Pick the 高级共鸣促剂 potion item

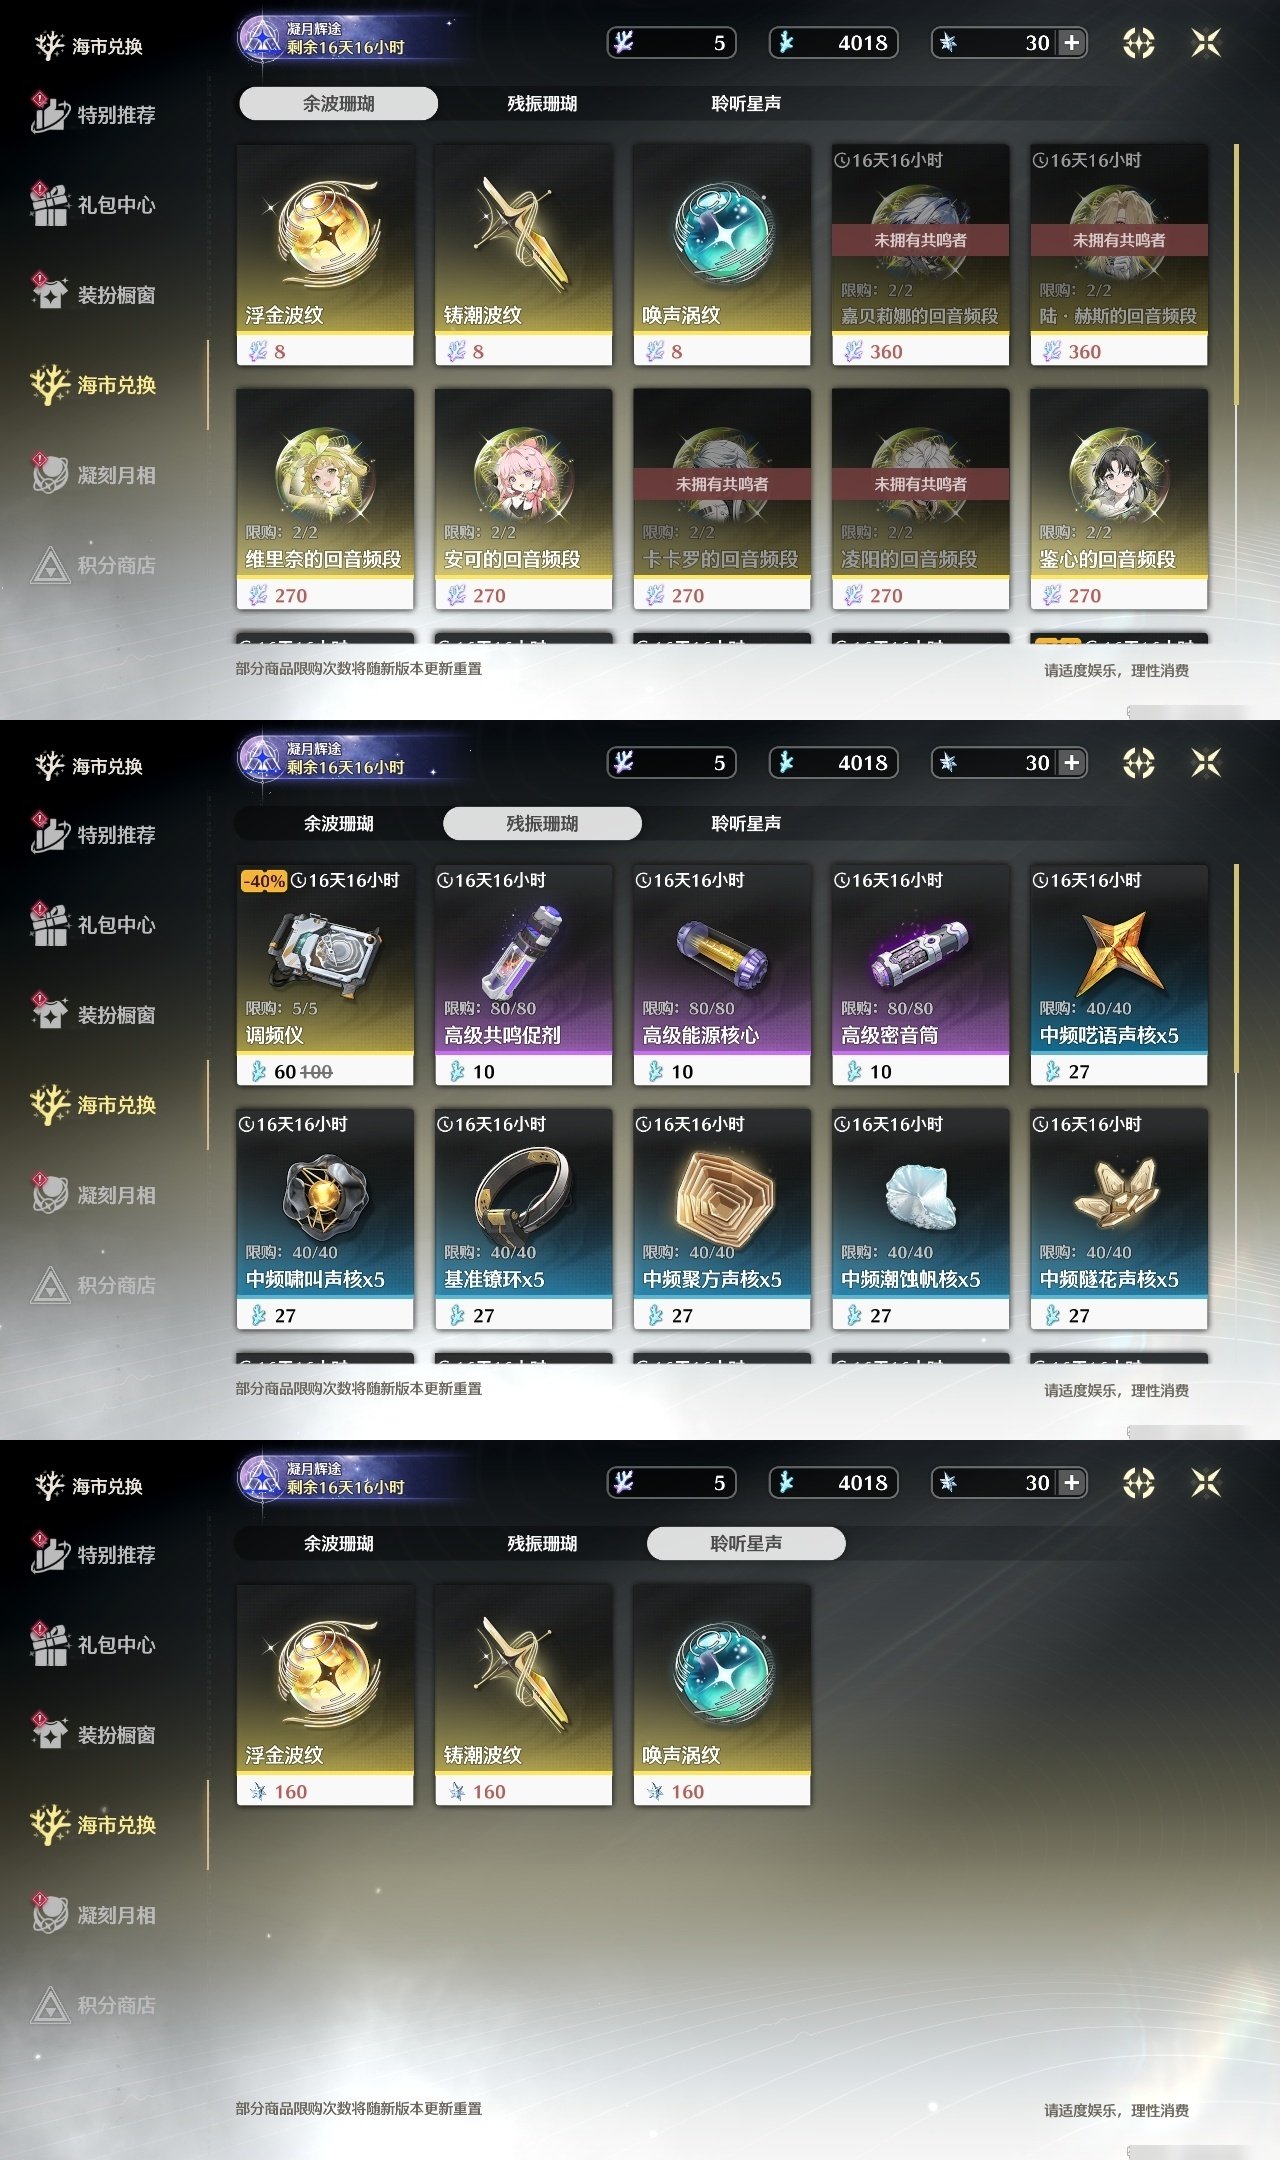pos(523,975)
